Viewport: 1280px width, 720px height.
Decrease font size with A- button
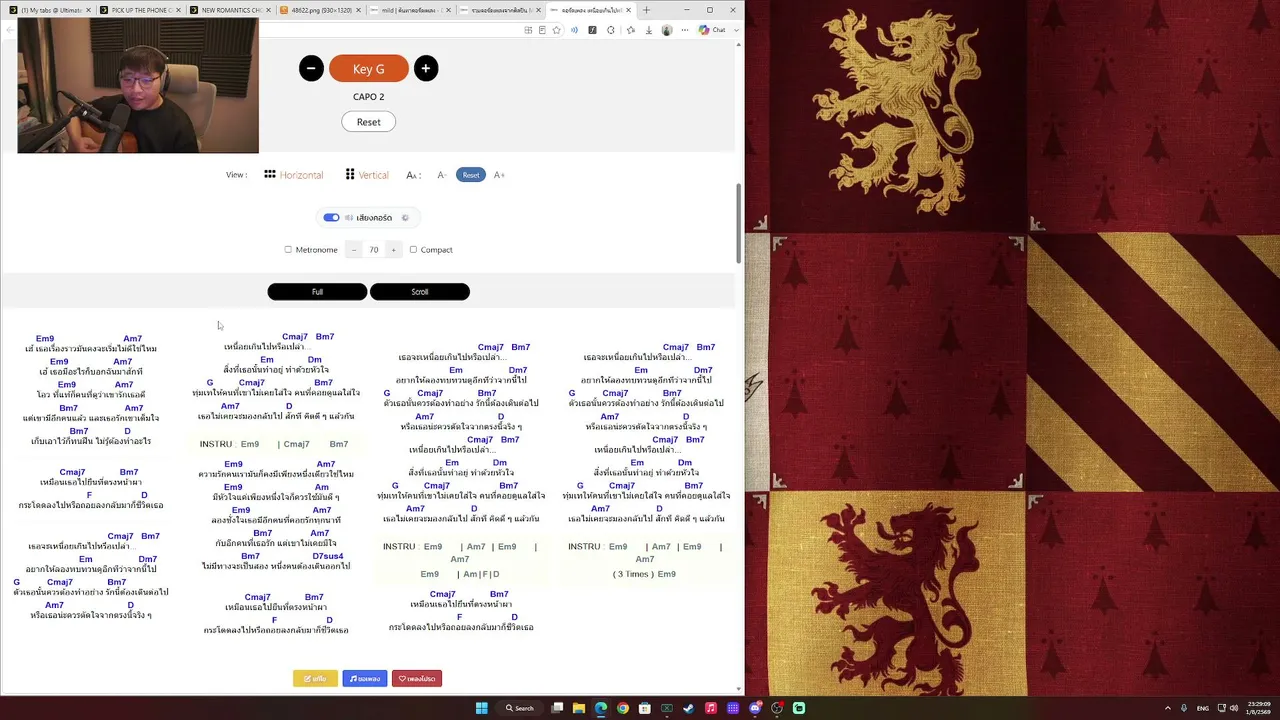tap(441, 175)
